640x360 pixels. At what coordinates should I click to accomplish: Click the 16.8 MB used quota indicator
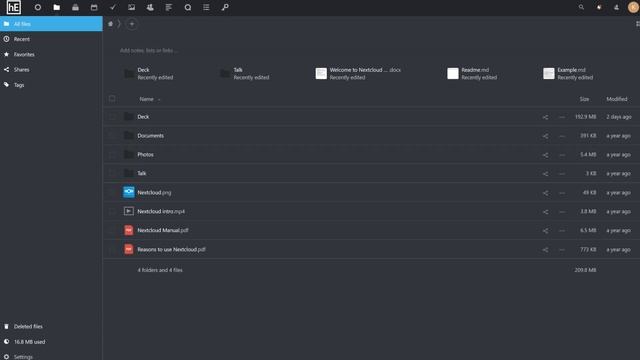pos(51,342)
